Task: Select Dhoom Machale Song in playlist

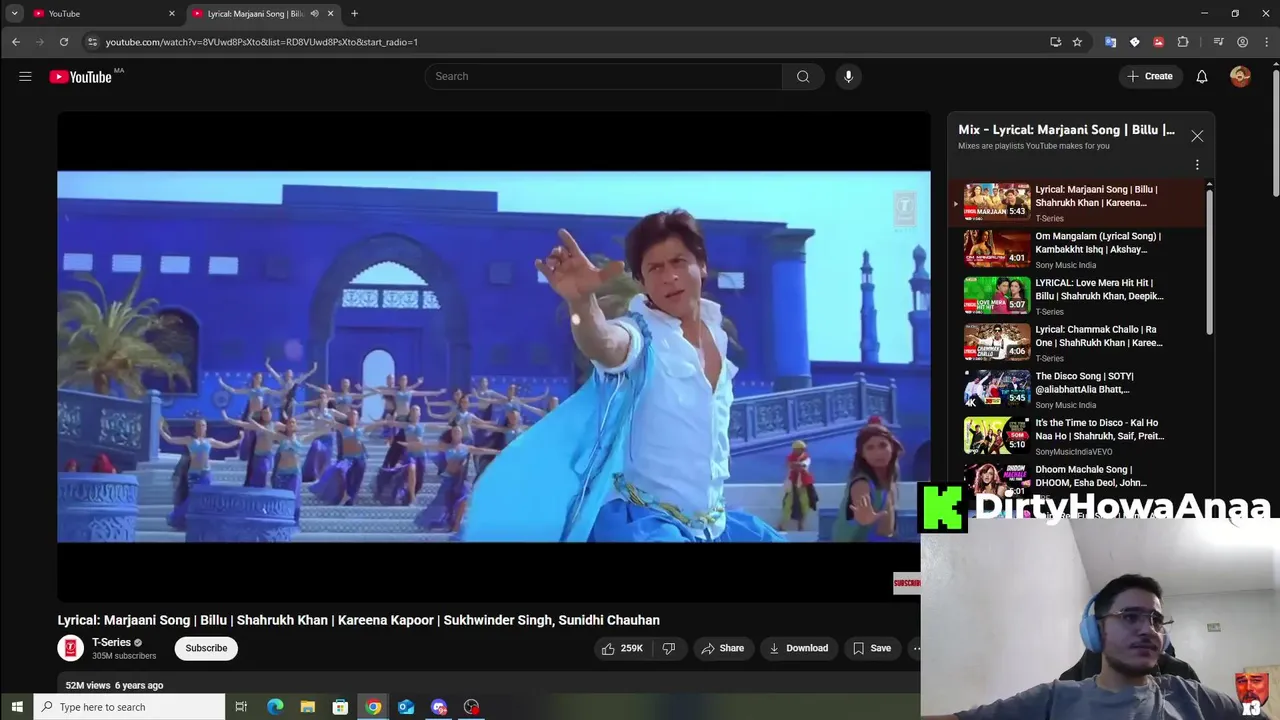Action: (1077, 475)
